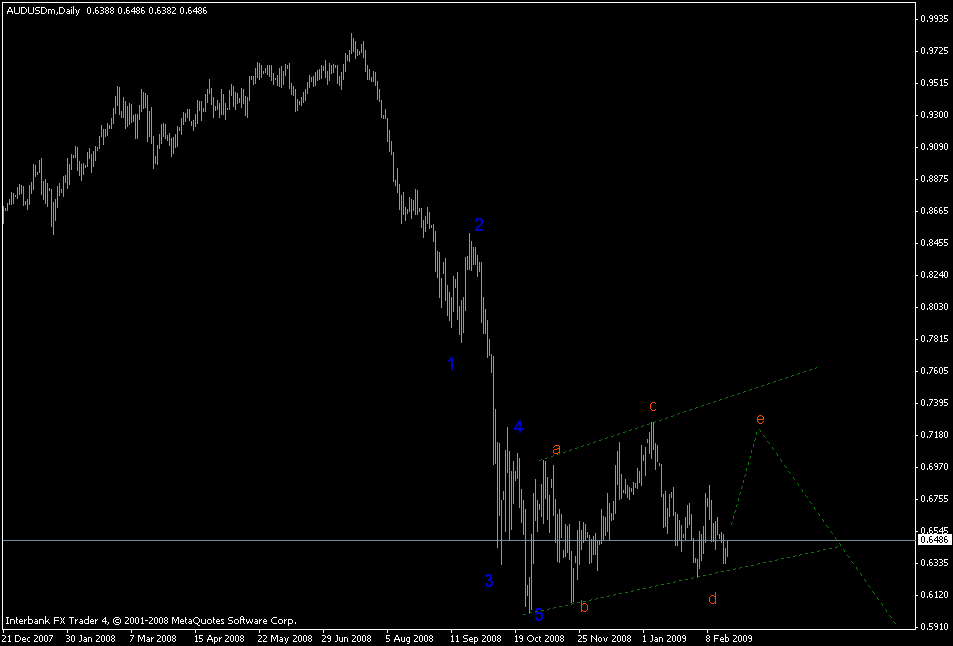Screen dimensions: 953x646
Task: Click the 0.6335 price axis label
Action: point(932,563)
